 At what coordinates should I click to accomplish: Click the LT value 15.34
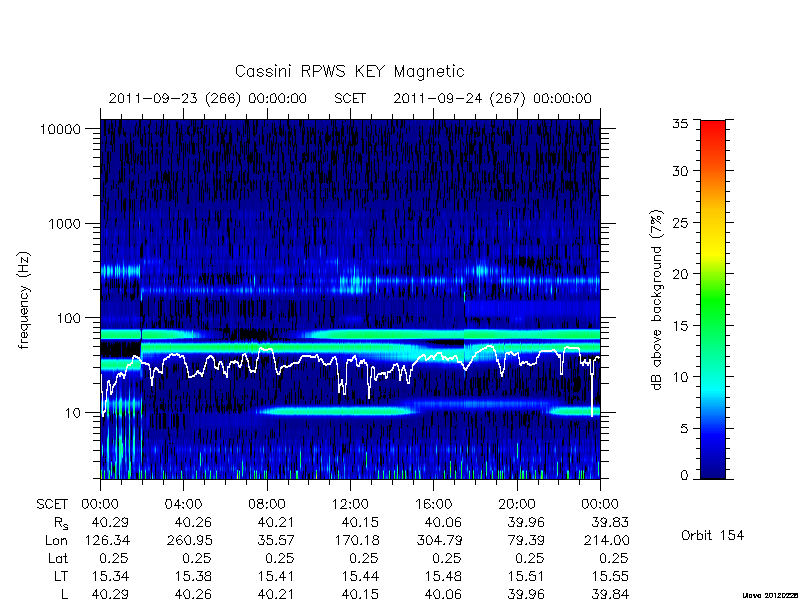point(110,576)
